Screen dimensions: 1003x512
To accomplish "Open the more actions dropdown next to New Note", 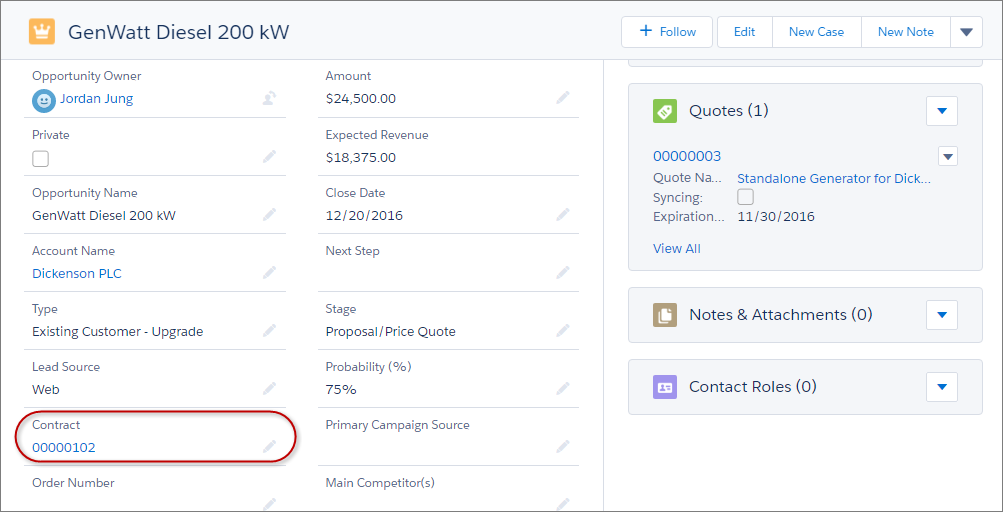I will pos(967,32).
